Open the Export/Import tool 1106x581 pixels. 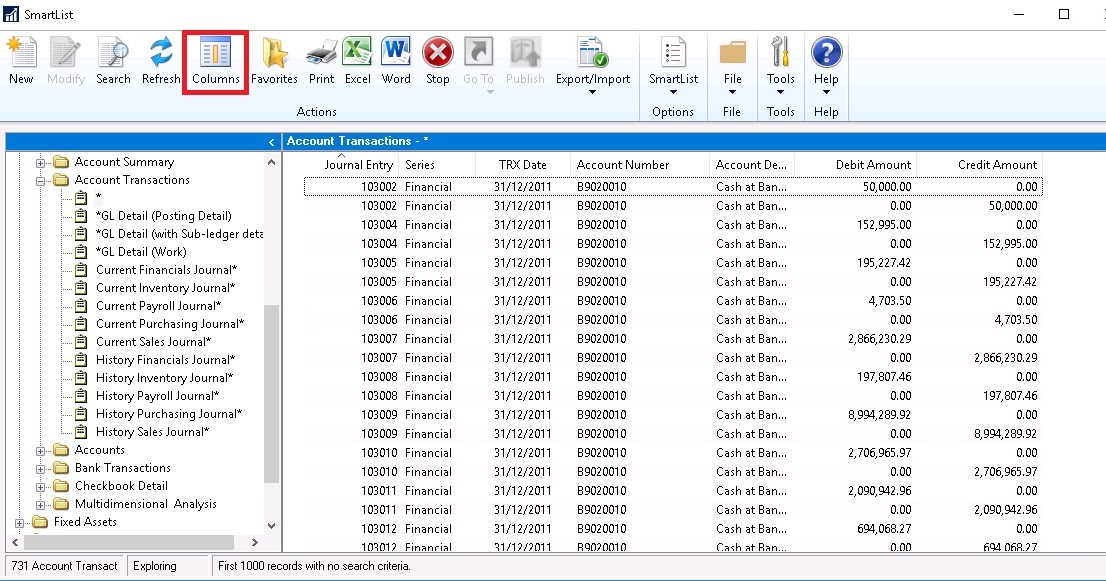point(593,60)
